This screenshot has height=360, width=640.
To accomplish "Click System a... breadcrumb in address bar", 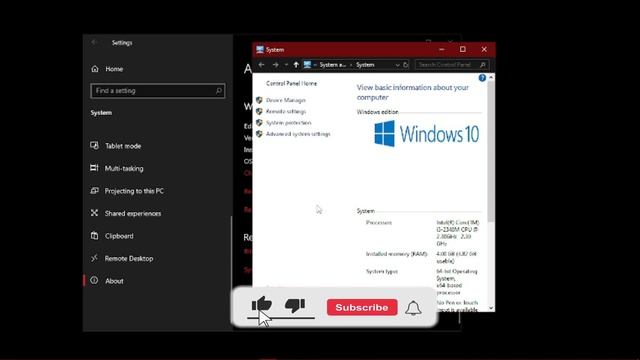I will pos(333,65).
